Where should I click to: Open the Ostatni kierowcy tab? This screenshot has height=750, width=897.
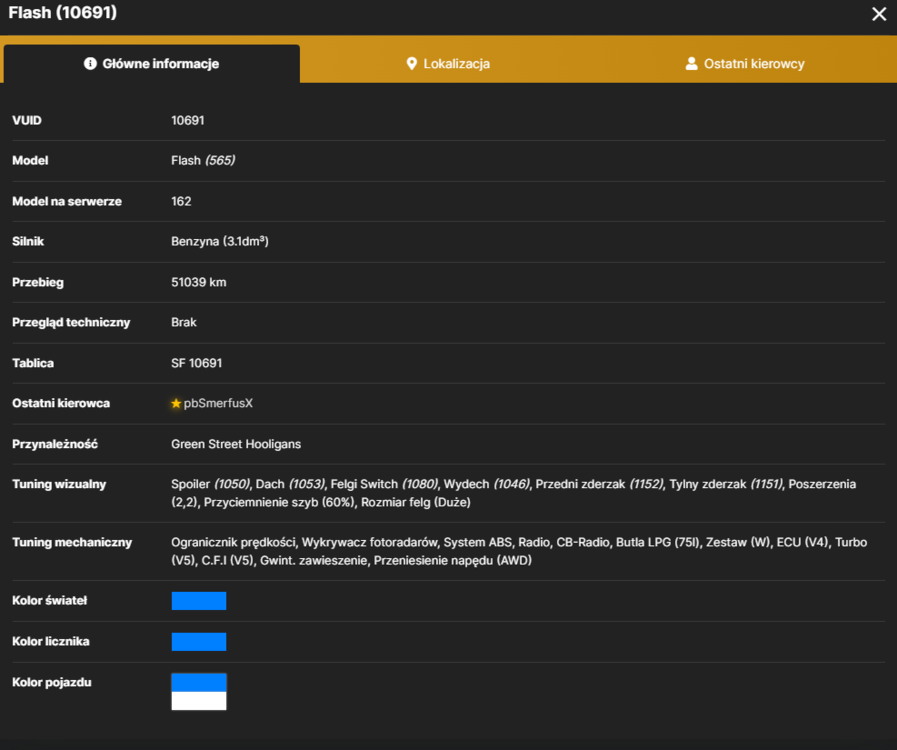click(x=745, y=64)
